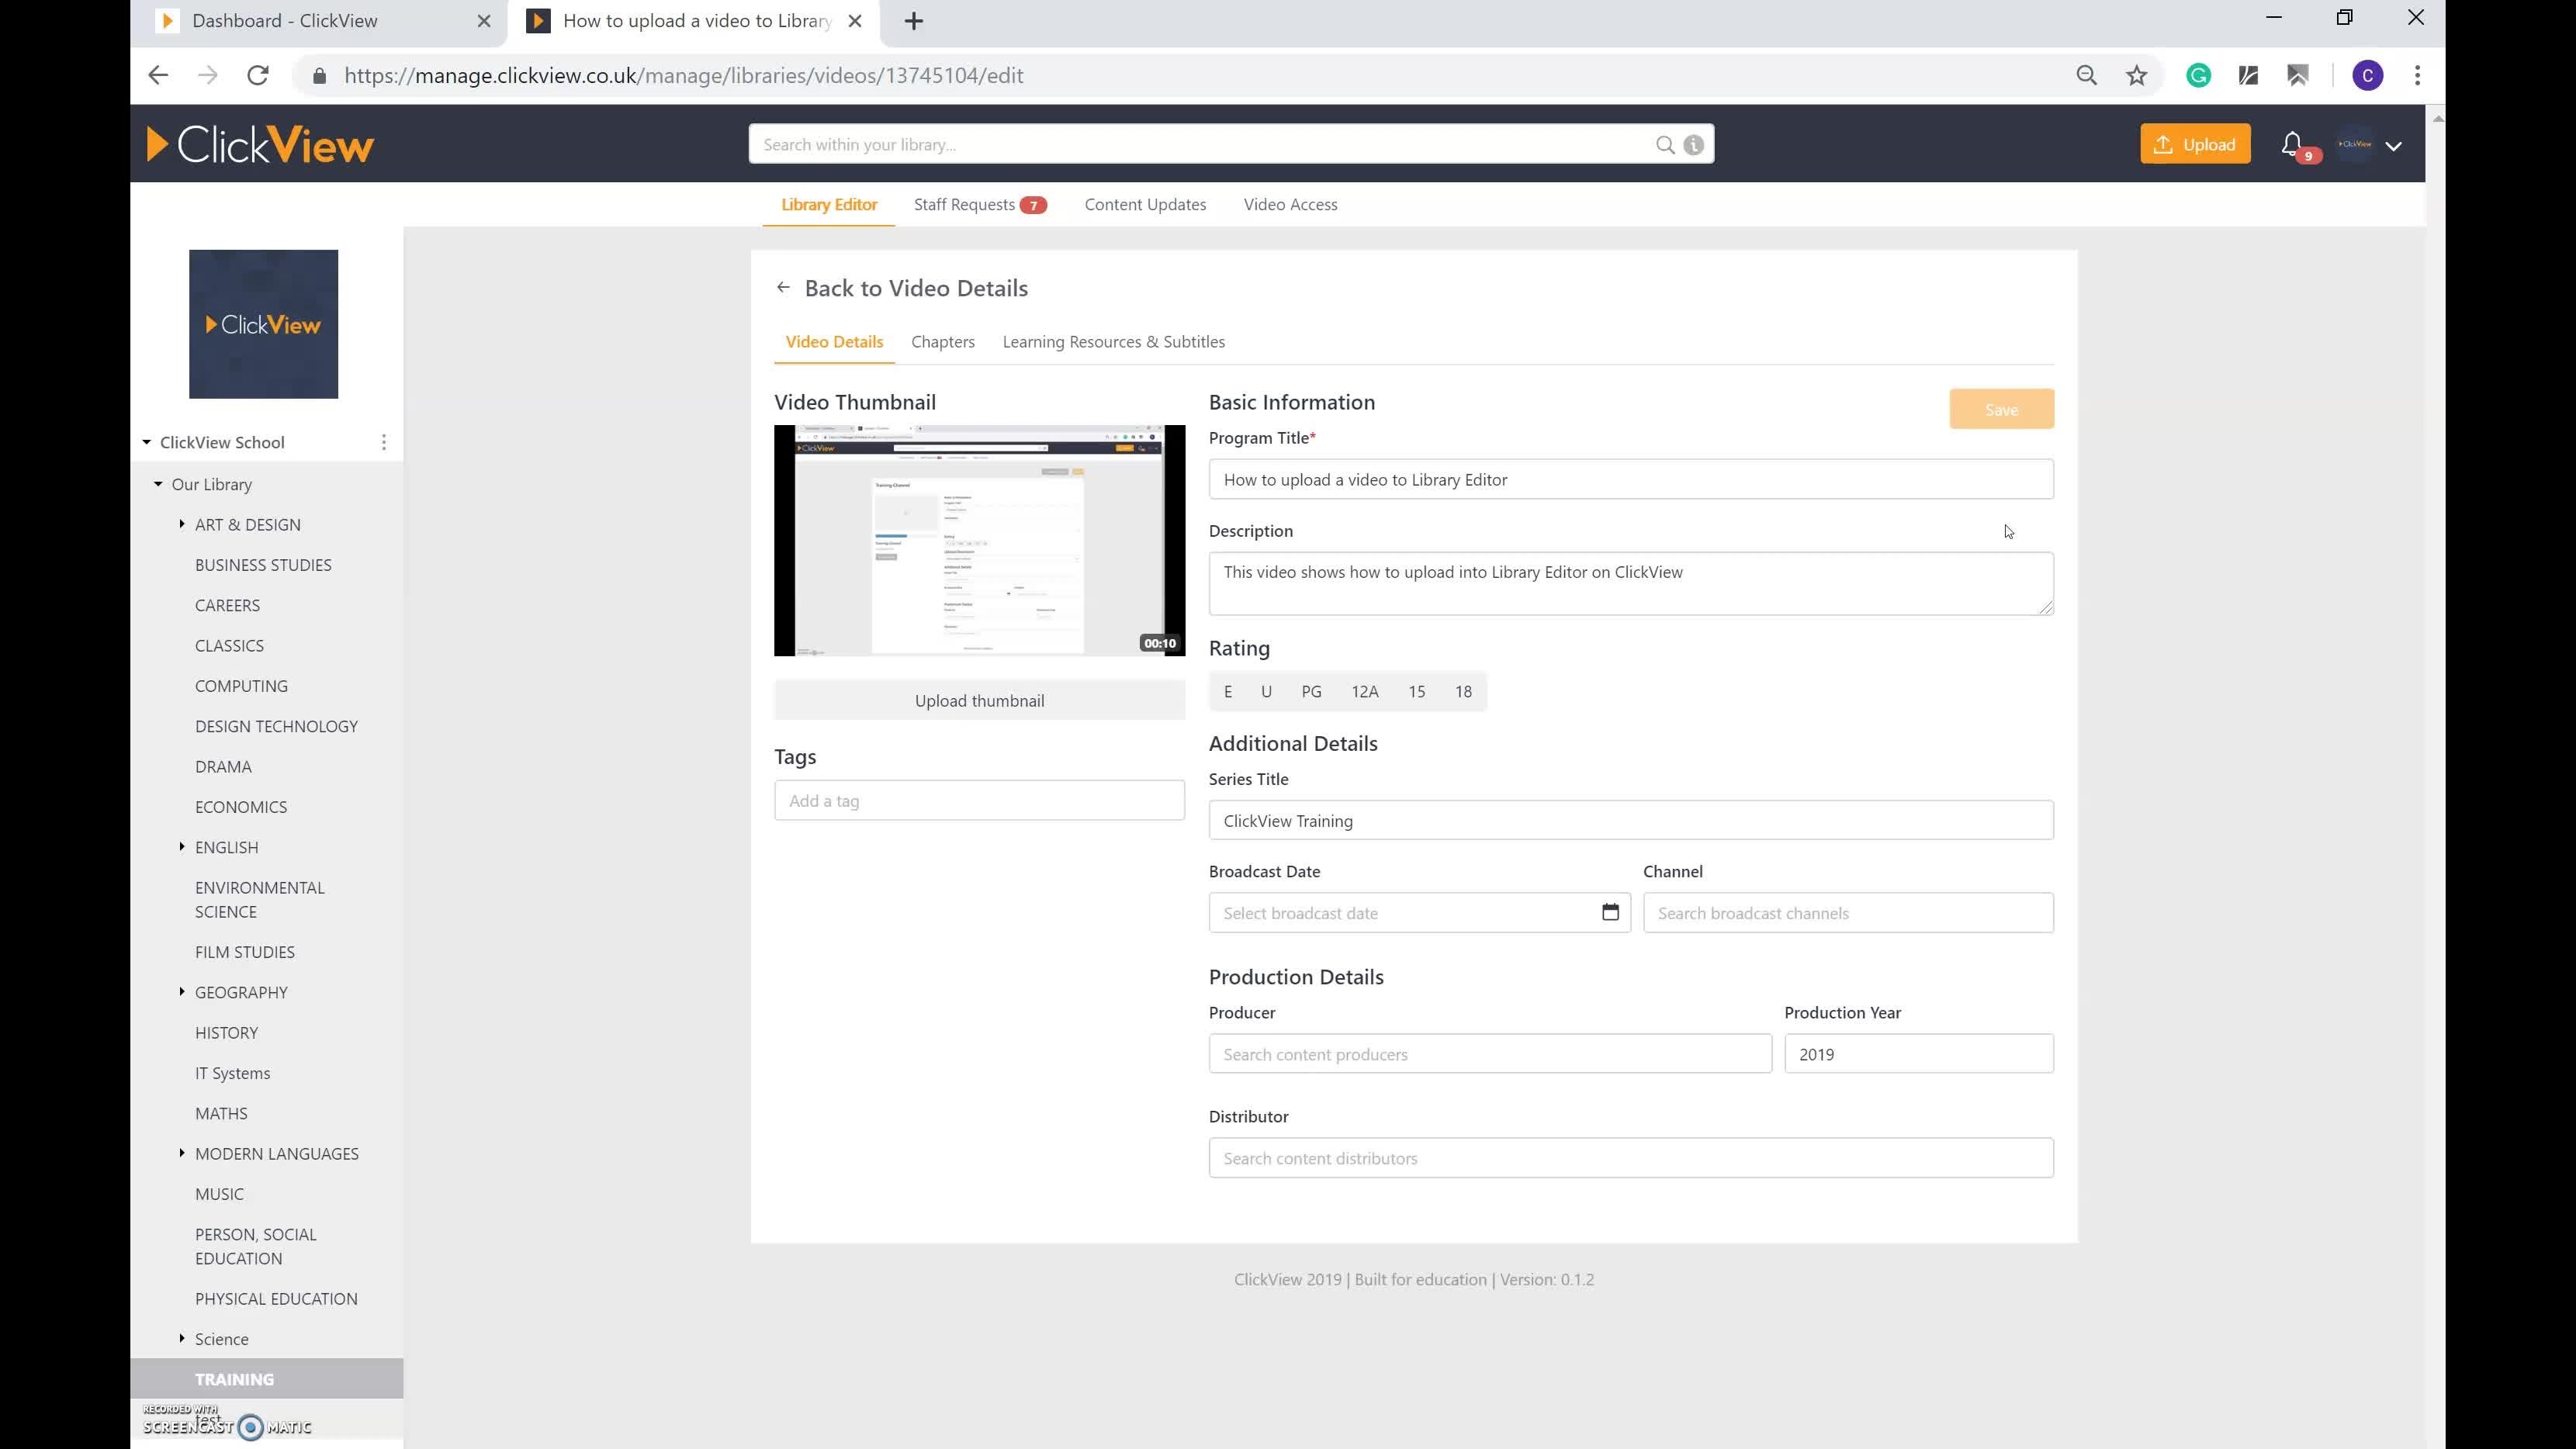This screenshot has height=1449, width=2576.
Task: Click the Series Title field
Action: (x=1631, y=820)
